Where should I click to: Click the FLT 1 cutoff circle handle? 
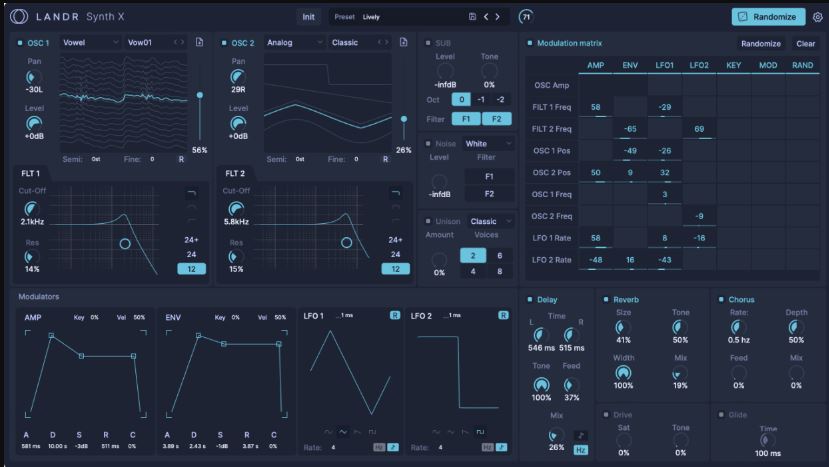pos(125,244)
